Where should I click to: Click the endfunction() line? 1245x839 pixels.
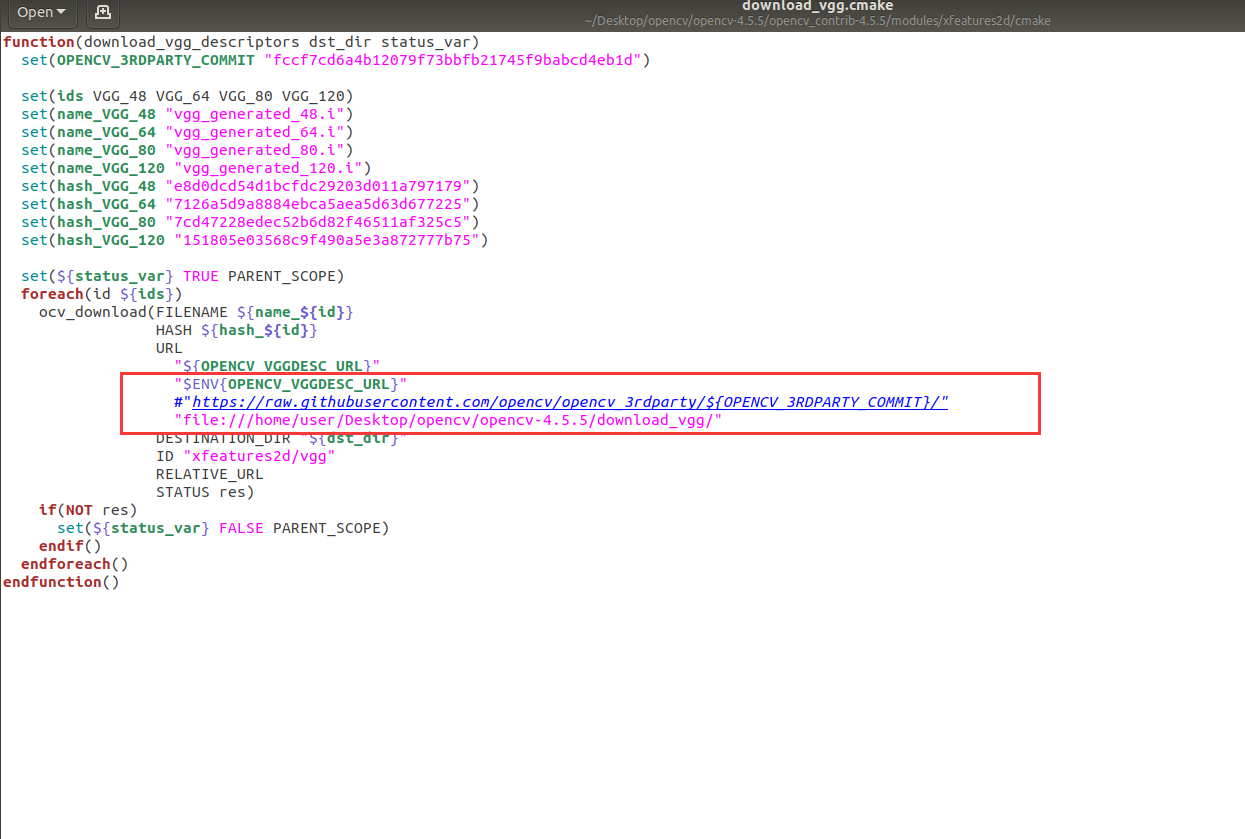(61, 582)
